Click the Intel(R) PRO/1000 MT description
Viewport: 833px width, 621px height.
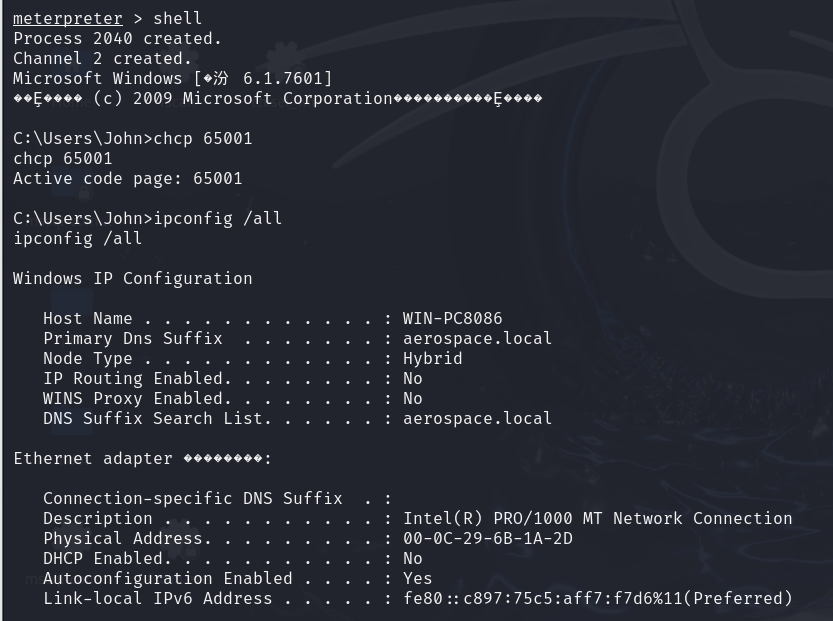[x=598, y=518]
